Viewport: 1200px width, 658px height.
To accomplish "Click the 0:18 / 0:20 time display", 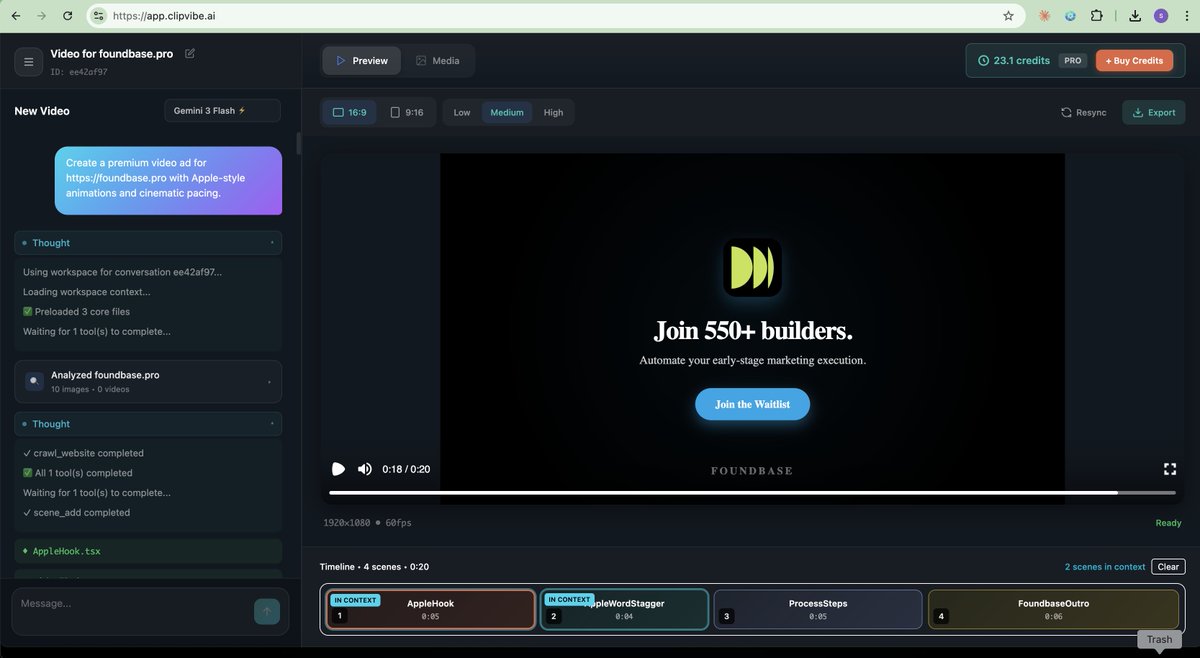I will point(406,469).
